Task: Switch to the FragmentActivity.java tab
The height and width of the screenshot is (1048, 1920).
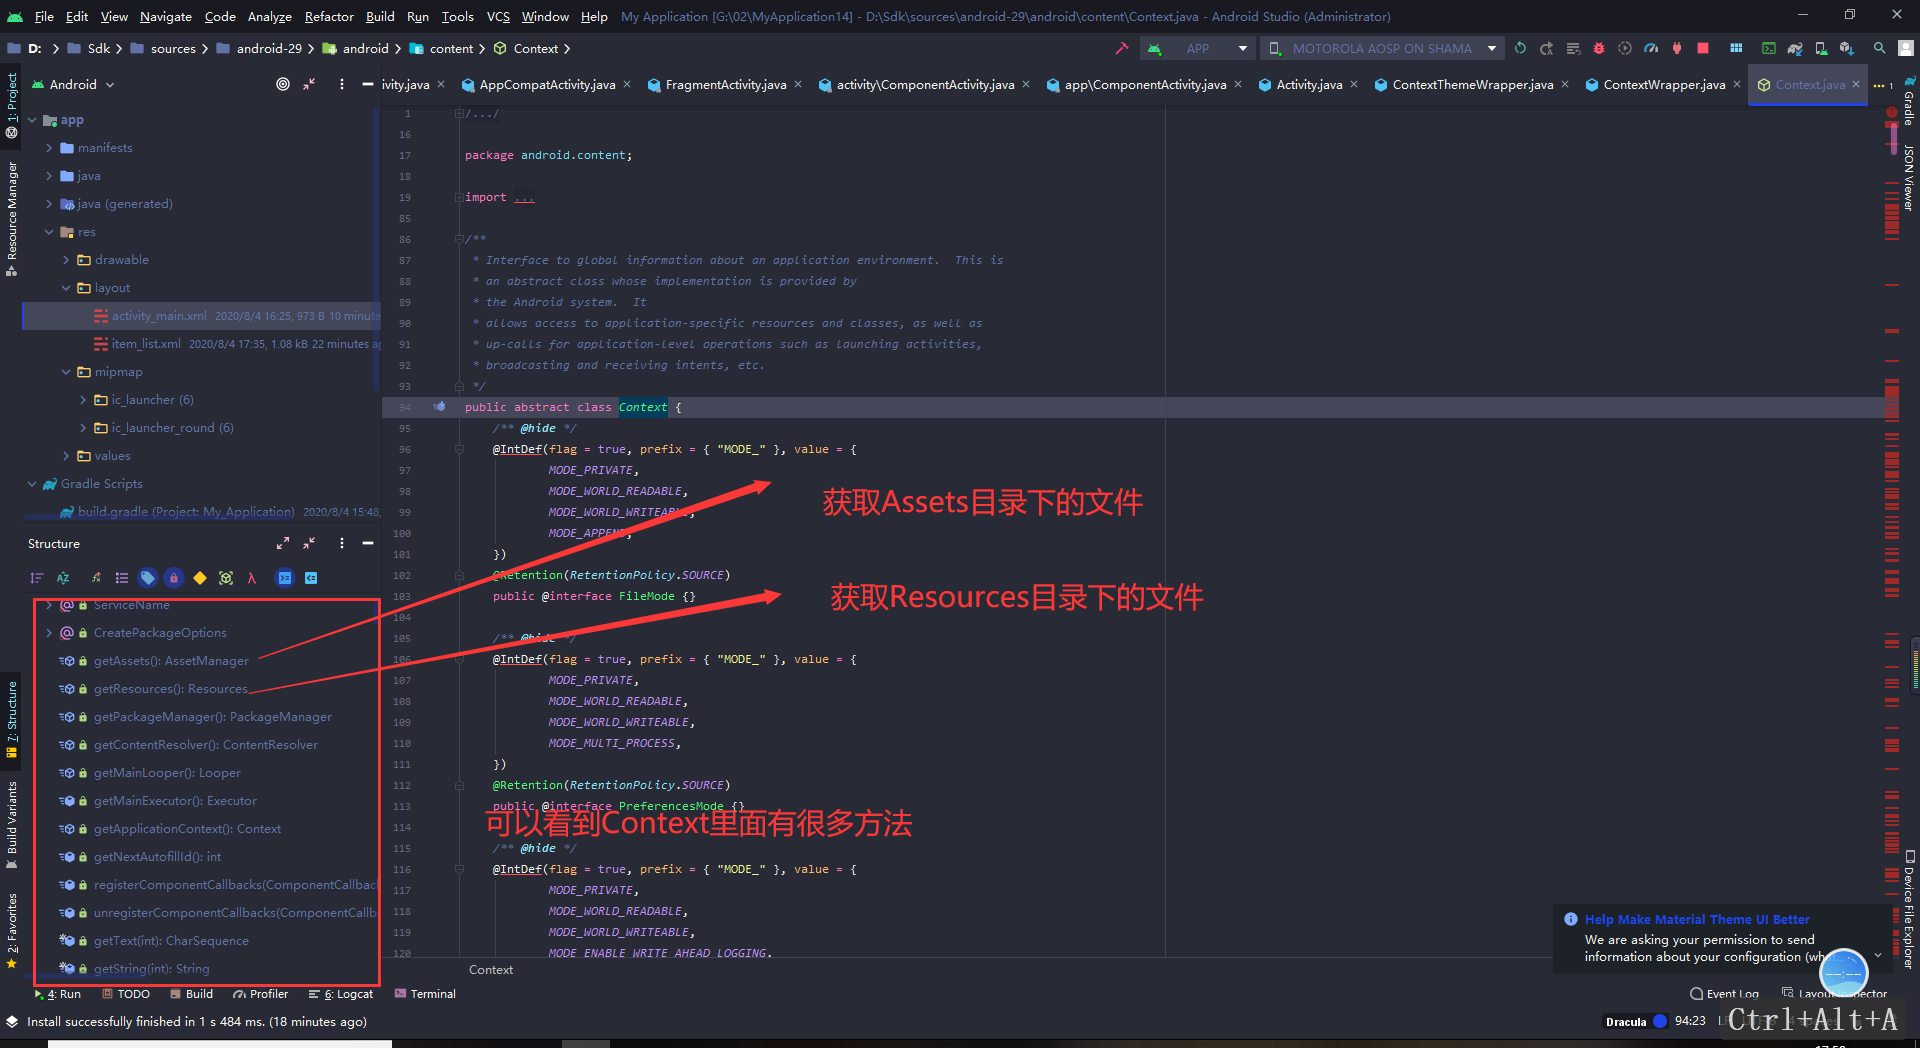Action: point(726,84)
